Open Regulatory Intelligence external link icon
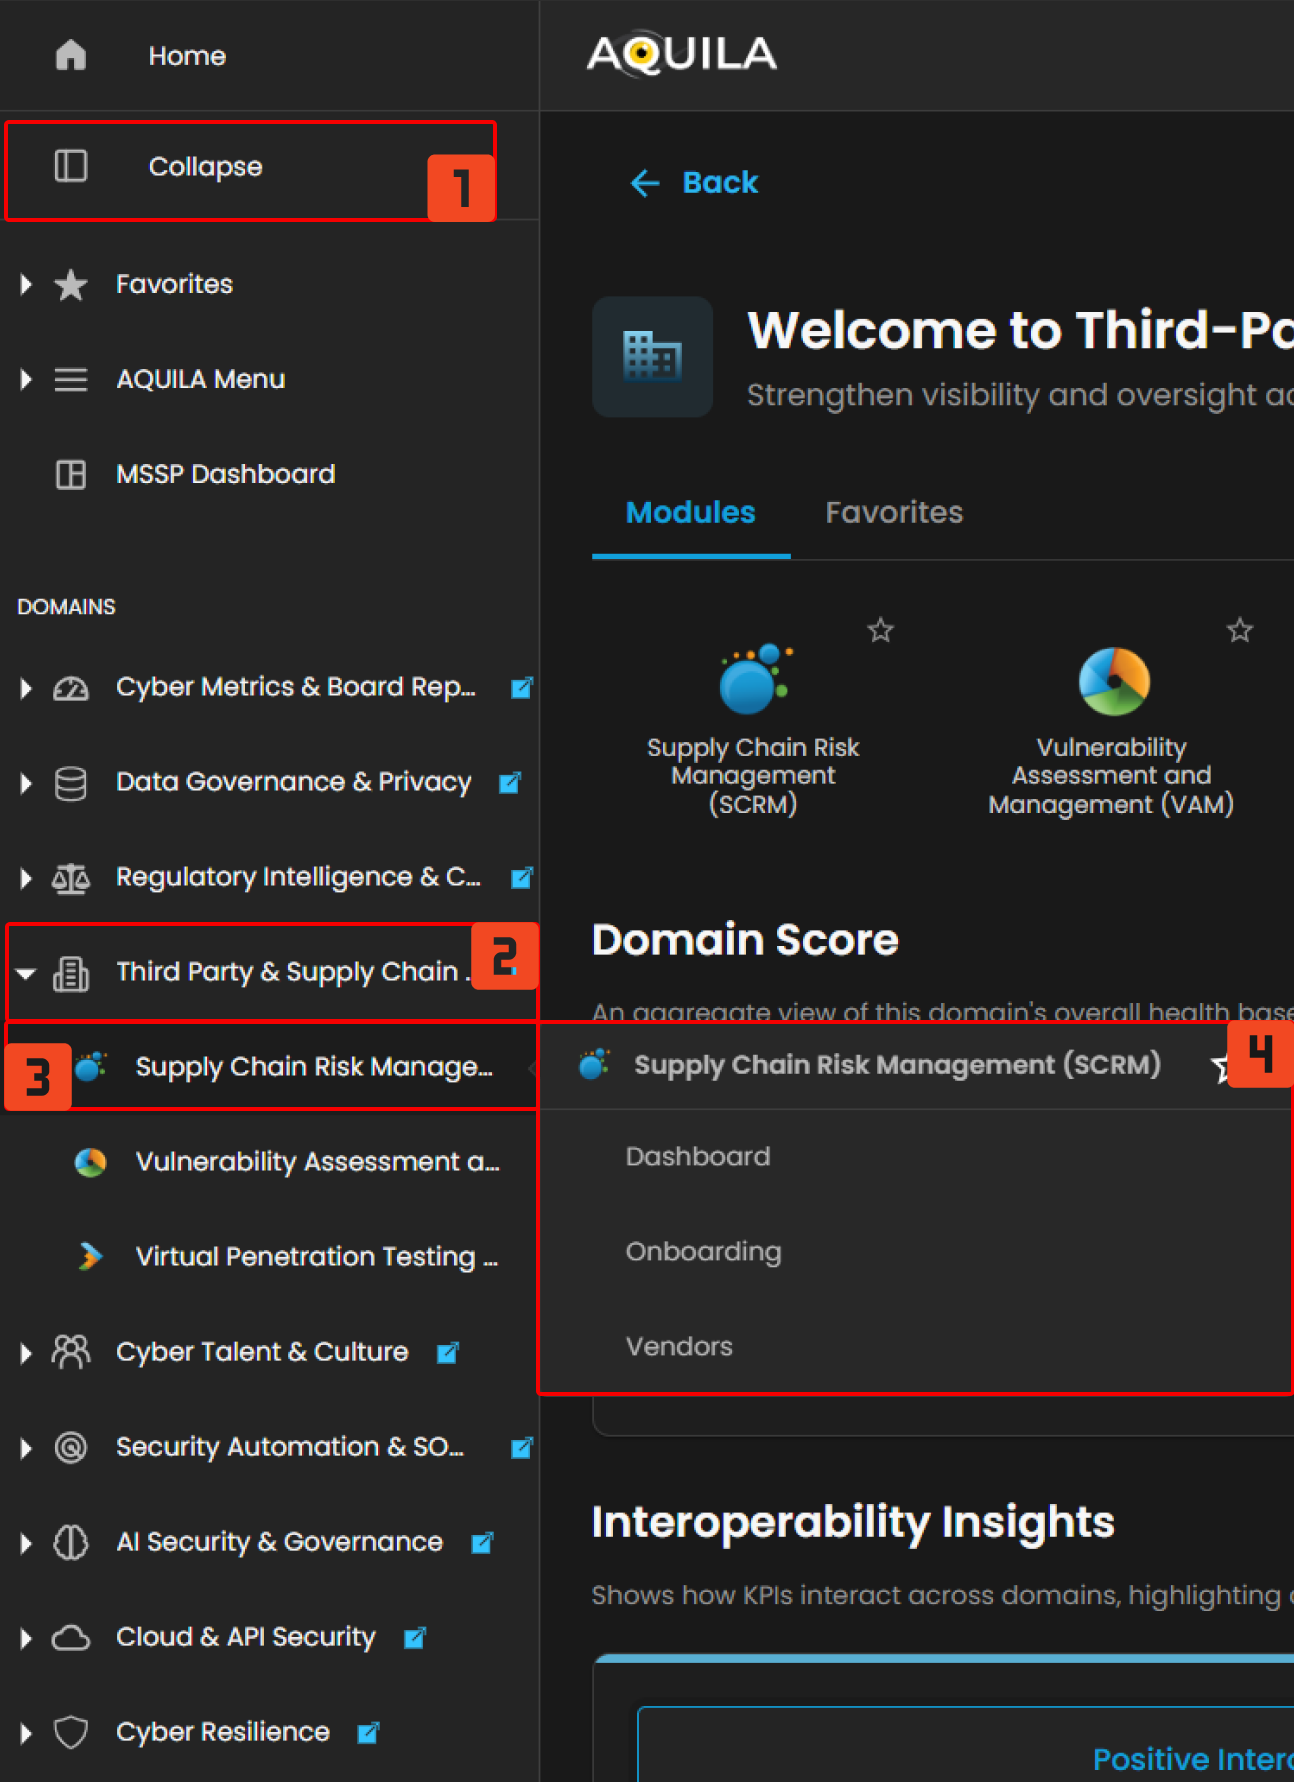This screenshot has height=1782, width=1294. 521,877
